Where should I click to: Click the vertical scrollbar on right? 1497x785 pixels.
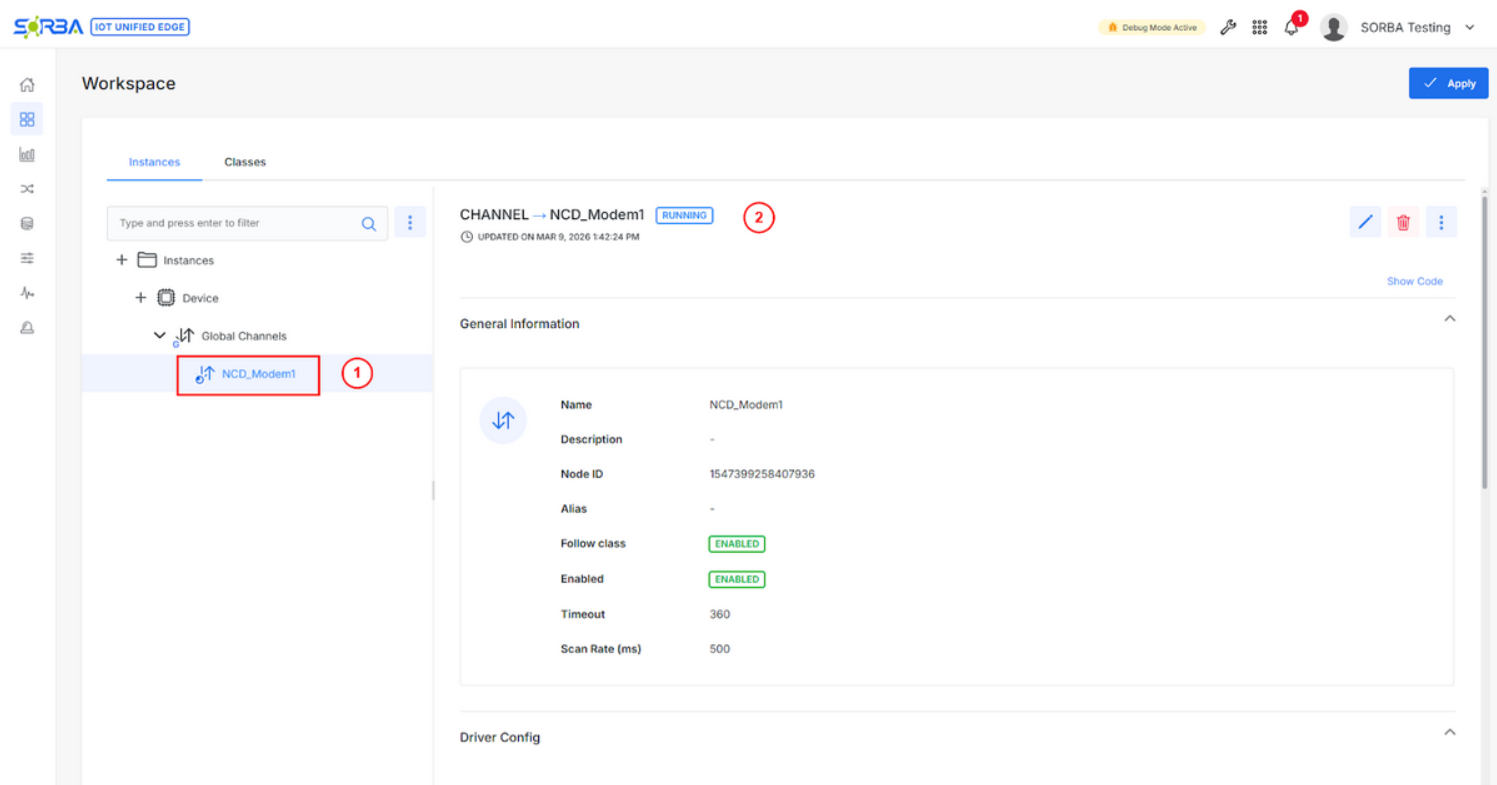1484,340
